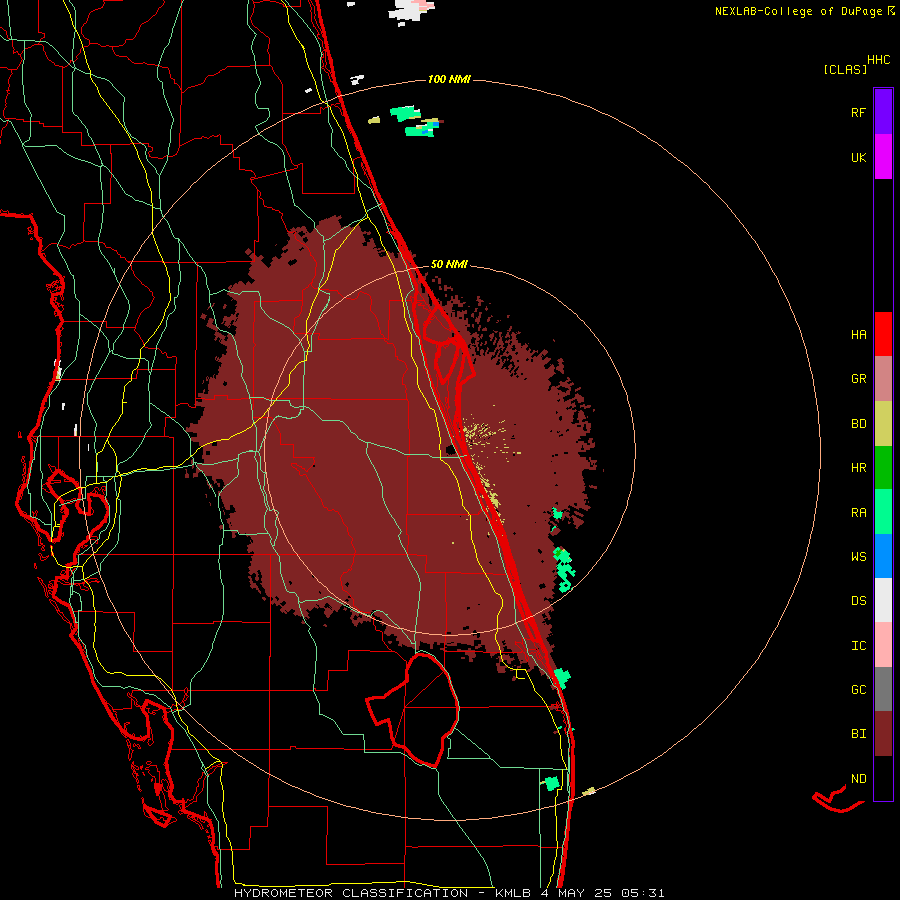Click the WS legend label
The image size is (900, 900).
pyautogui.click(x=858, y=556)
